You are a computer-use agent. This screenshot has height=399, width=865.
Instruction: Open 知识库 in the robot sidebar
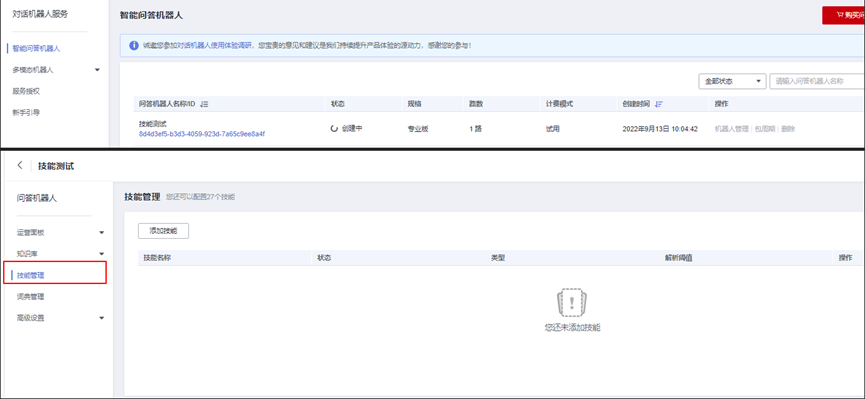point(27,254)
